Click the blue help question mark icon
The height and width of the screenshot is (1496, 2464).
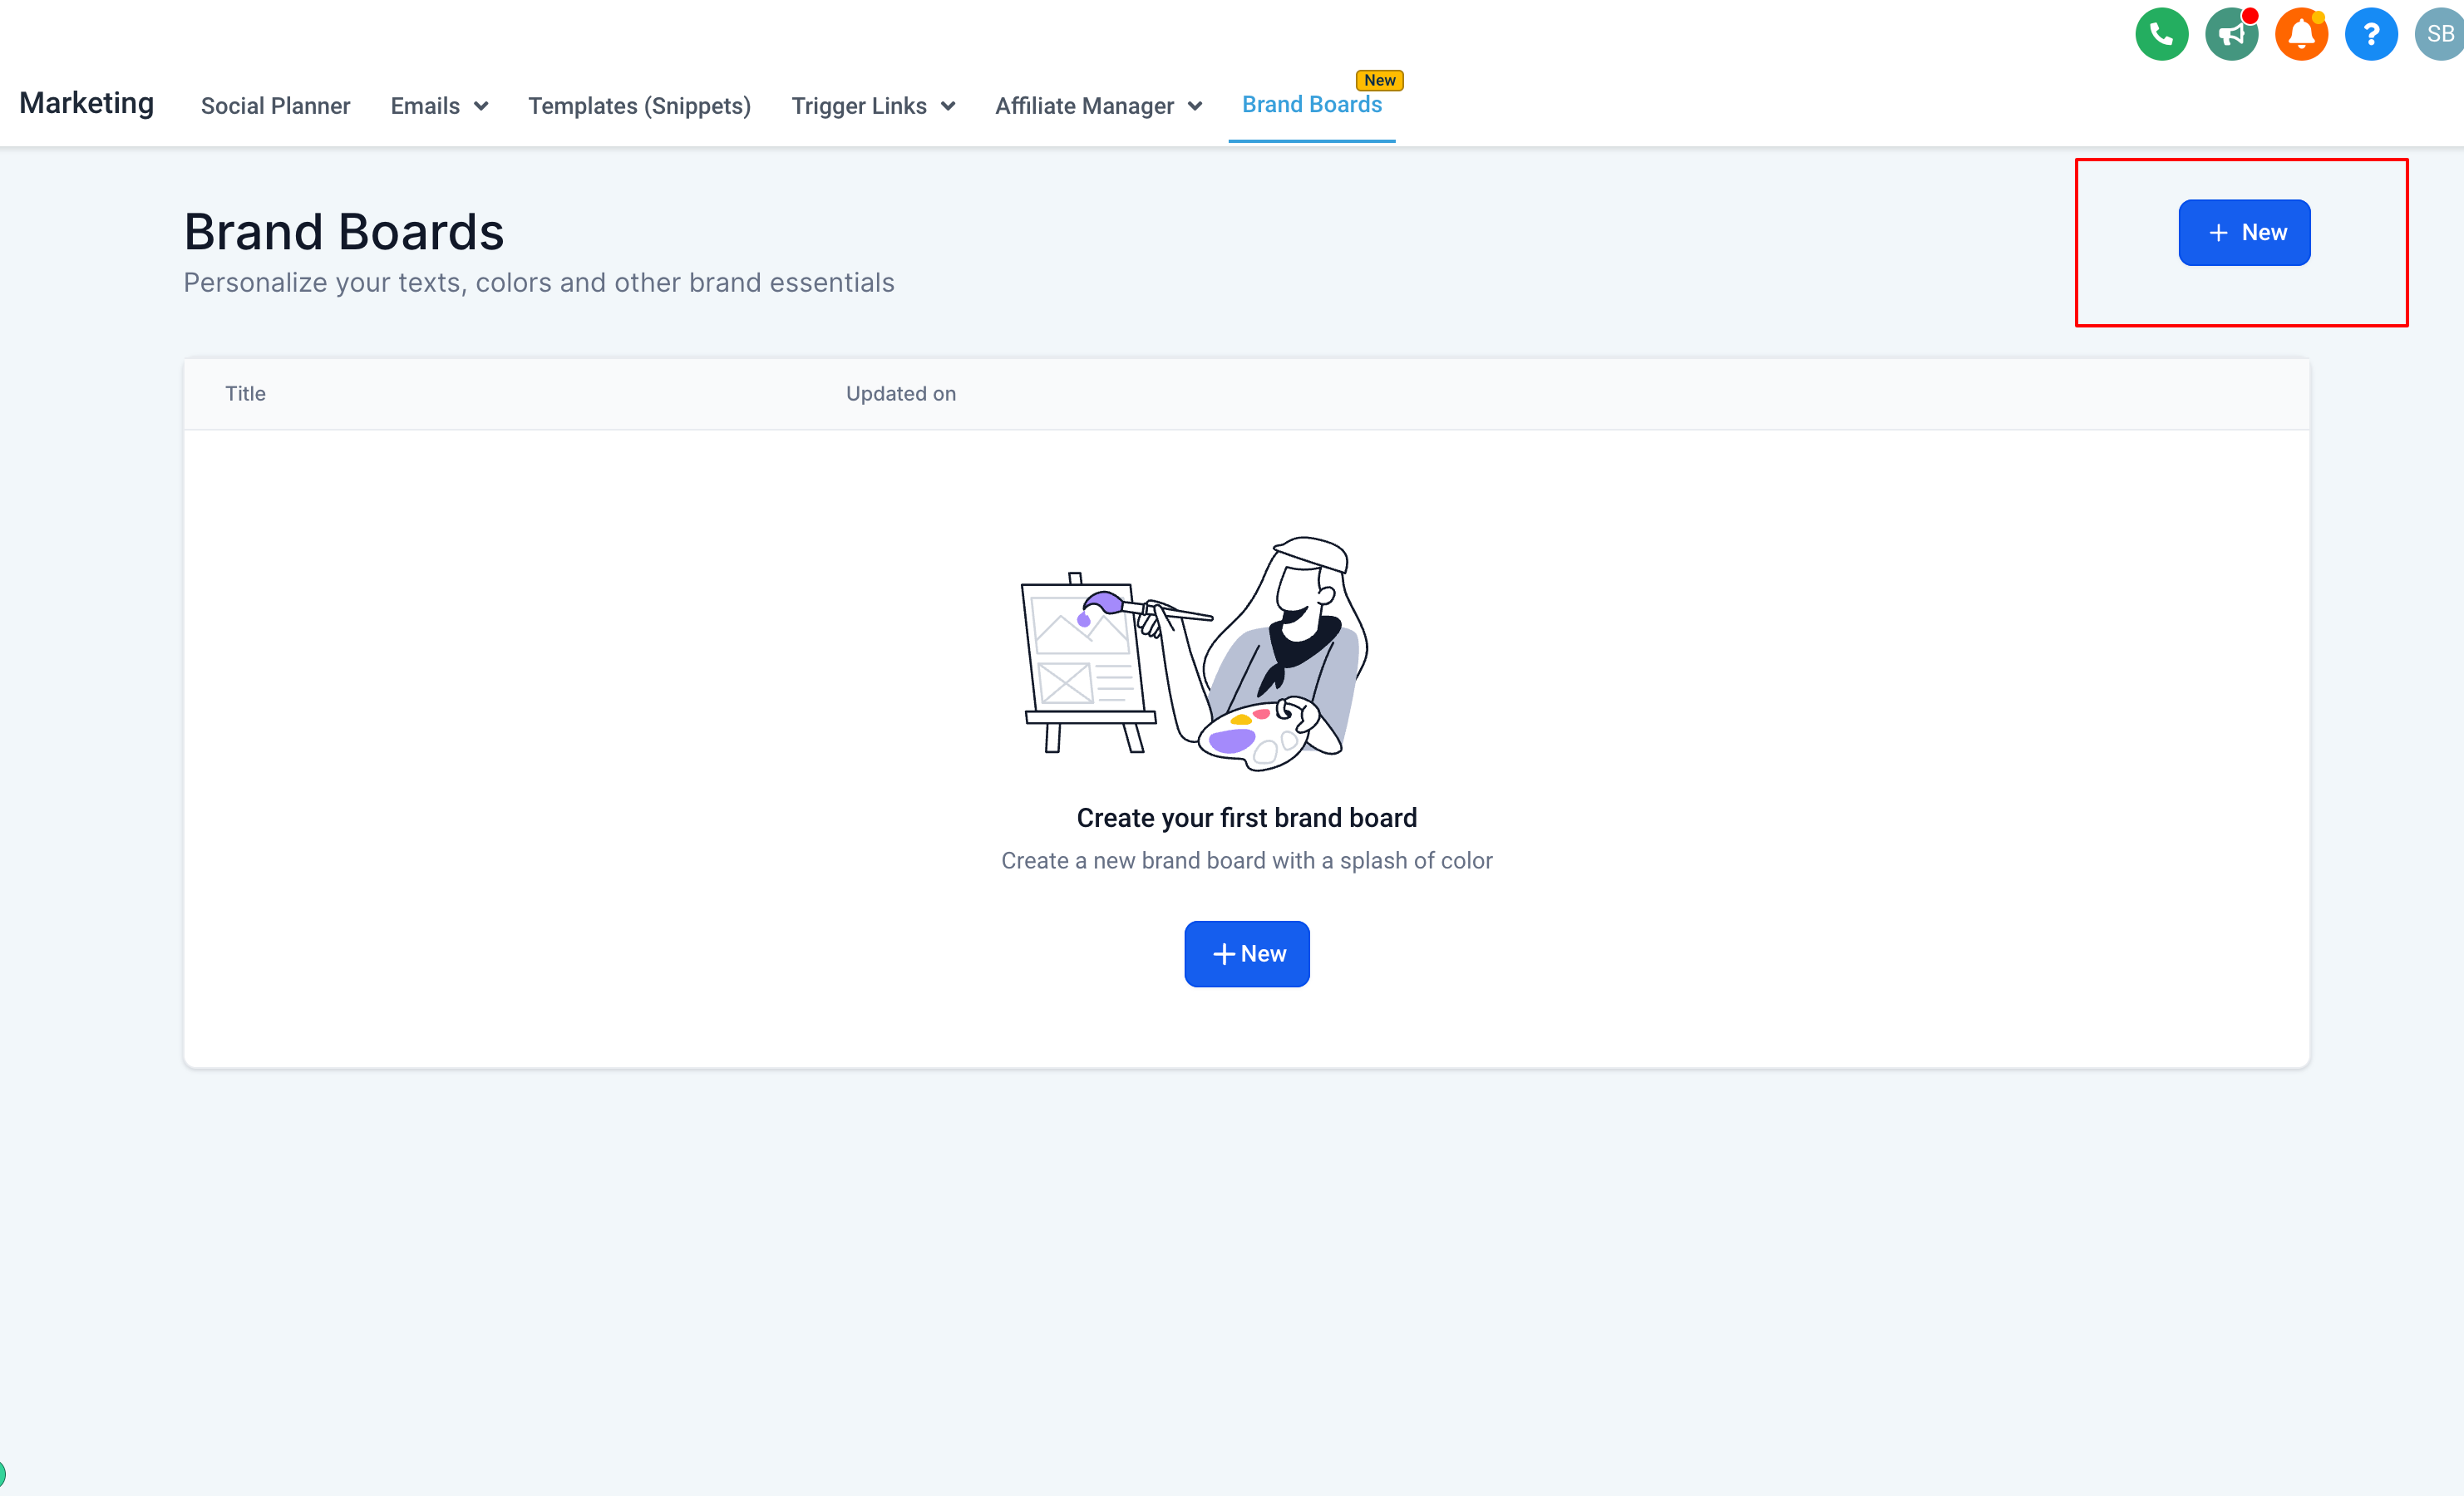click(2370, 35)
